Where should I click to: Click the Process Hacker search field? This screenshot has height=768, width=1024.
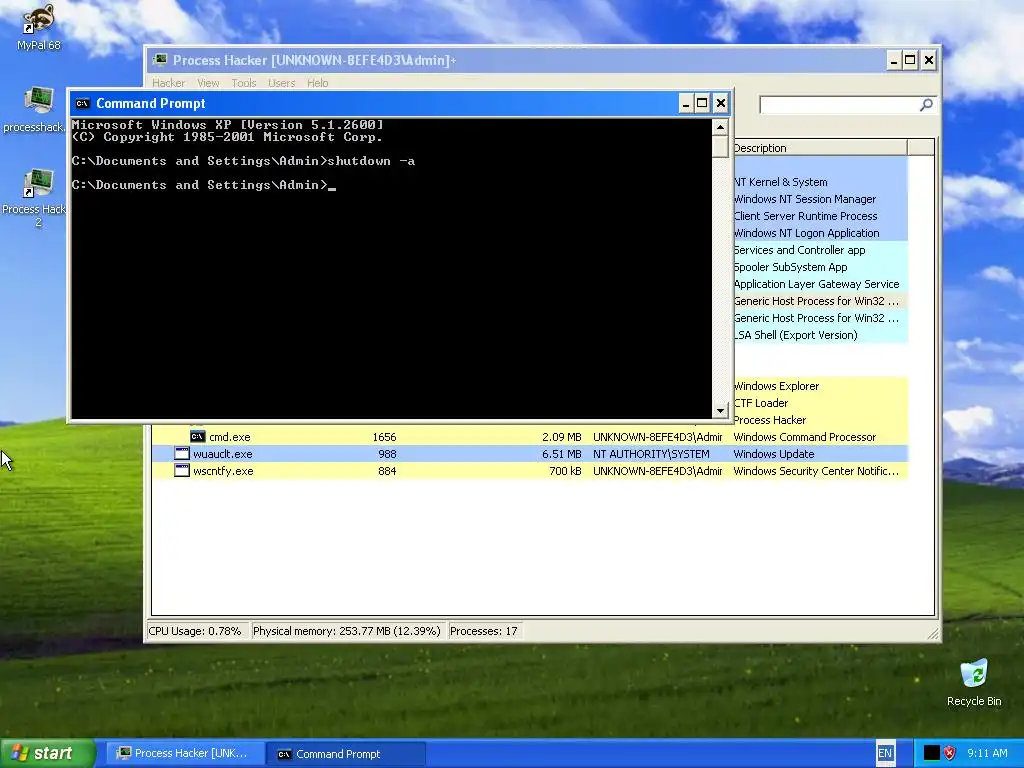(x=840, y=104)
